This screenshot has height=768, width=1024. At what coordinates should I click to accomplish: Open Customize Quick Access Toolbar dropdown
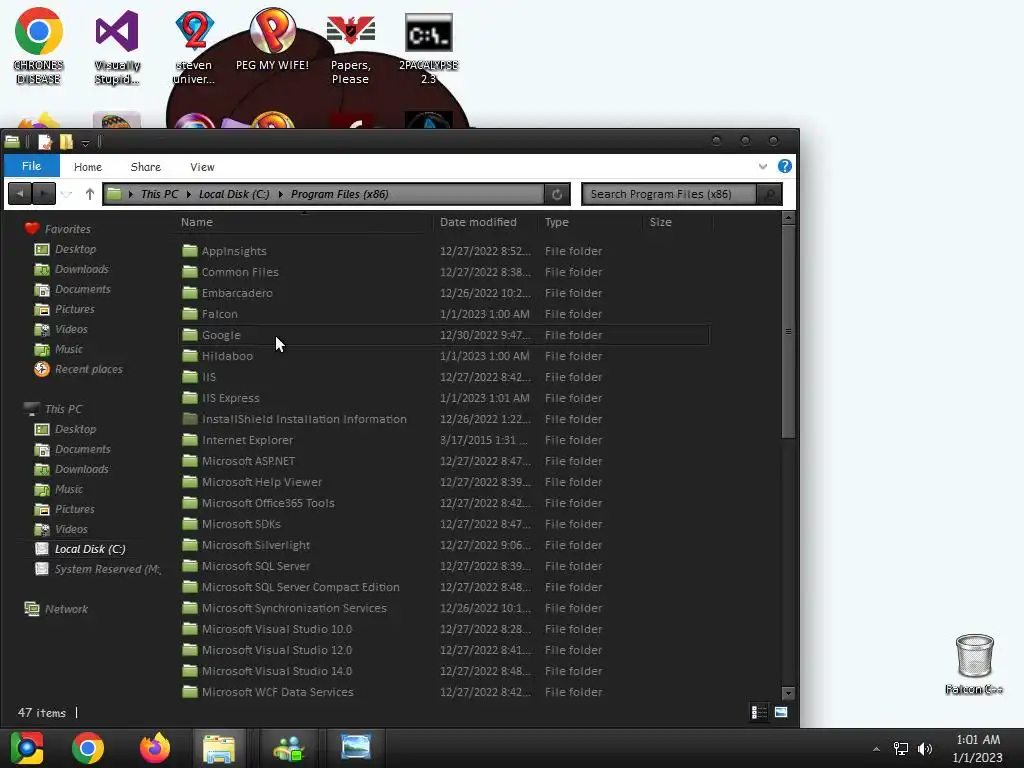pos(85,142)
